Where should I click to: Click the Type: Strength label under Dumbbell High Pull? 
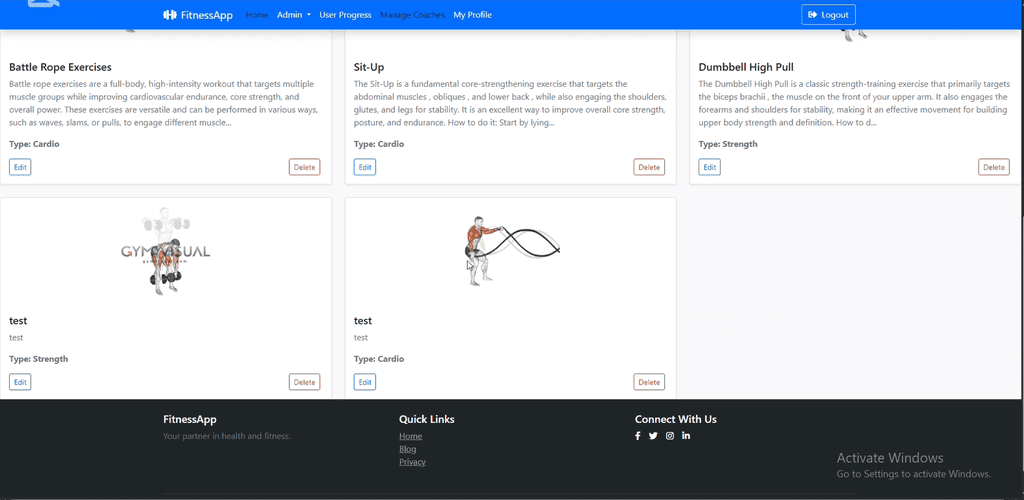coord(728,144)
